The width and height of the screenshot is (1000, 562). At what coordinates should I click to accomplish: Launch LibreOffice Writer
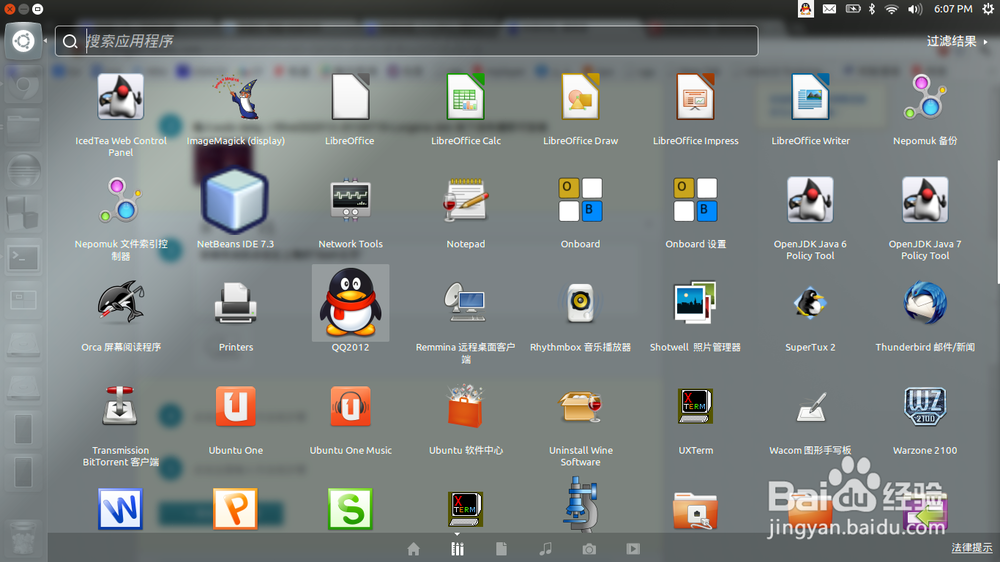(x=810, y=97)
